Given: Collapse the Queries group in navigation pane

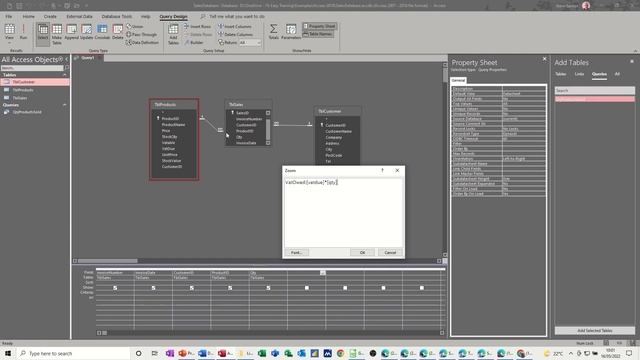Looking at the screenshot, I should pyautogui.click(x=64, y=105).
